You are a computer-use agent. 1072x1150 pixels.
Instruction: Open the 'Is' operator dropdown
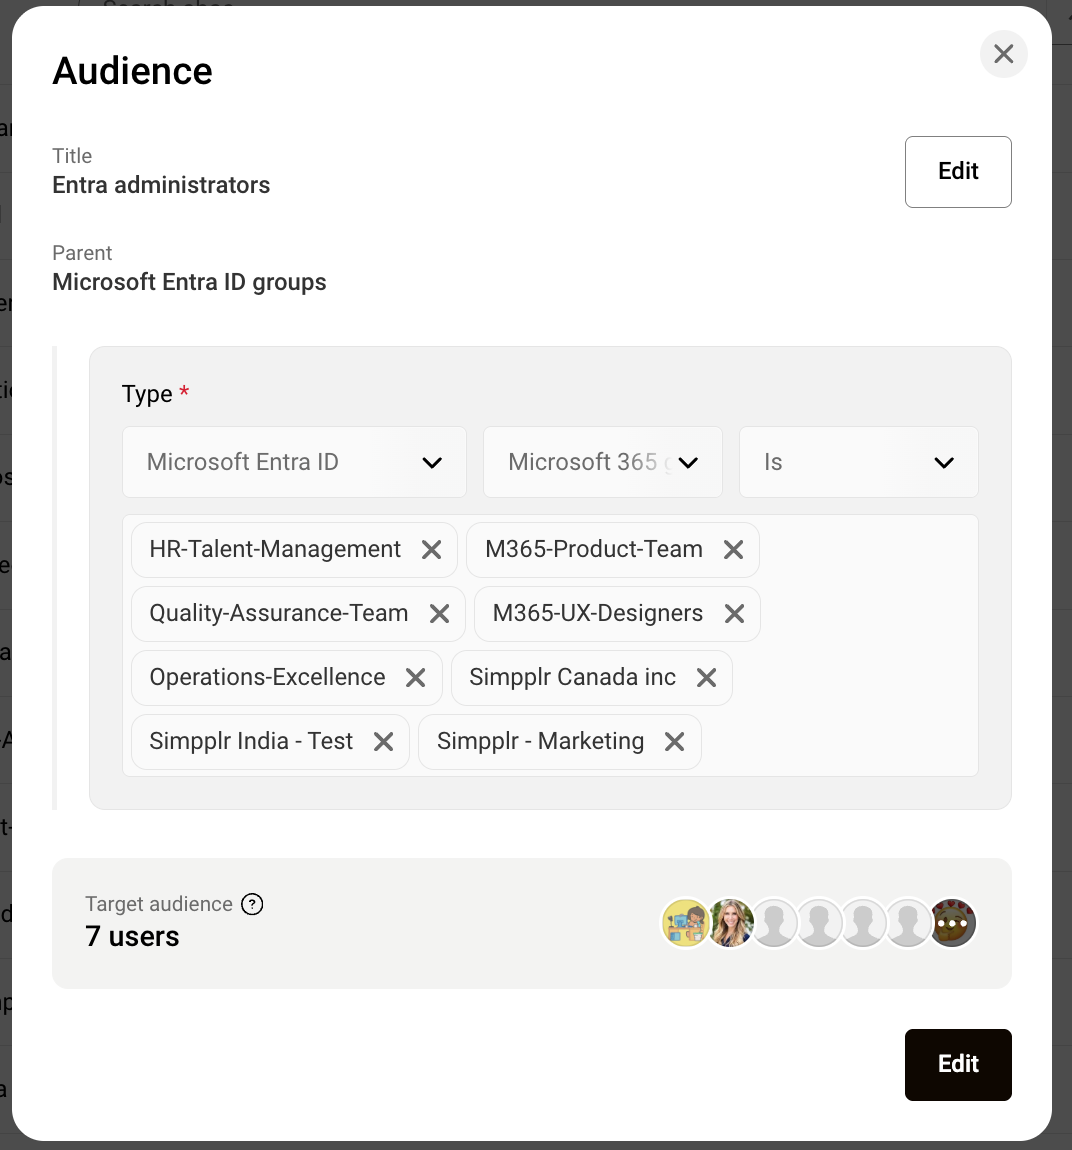(x=858, y=462)
